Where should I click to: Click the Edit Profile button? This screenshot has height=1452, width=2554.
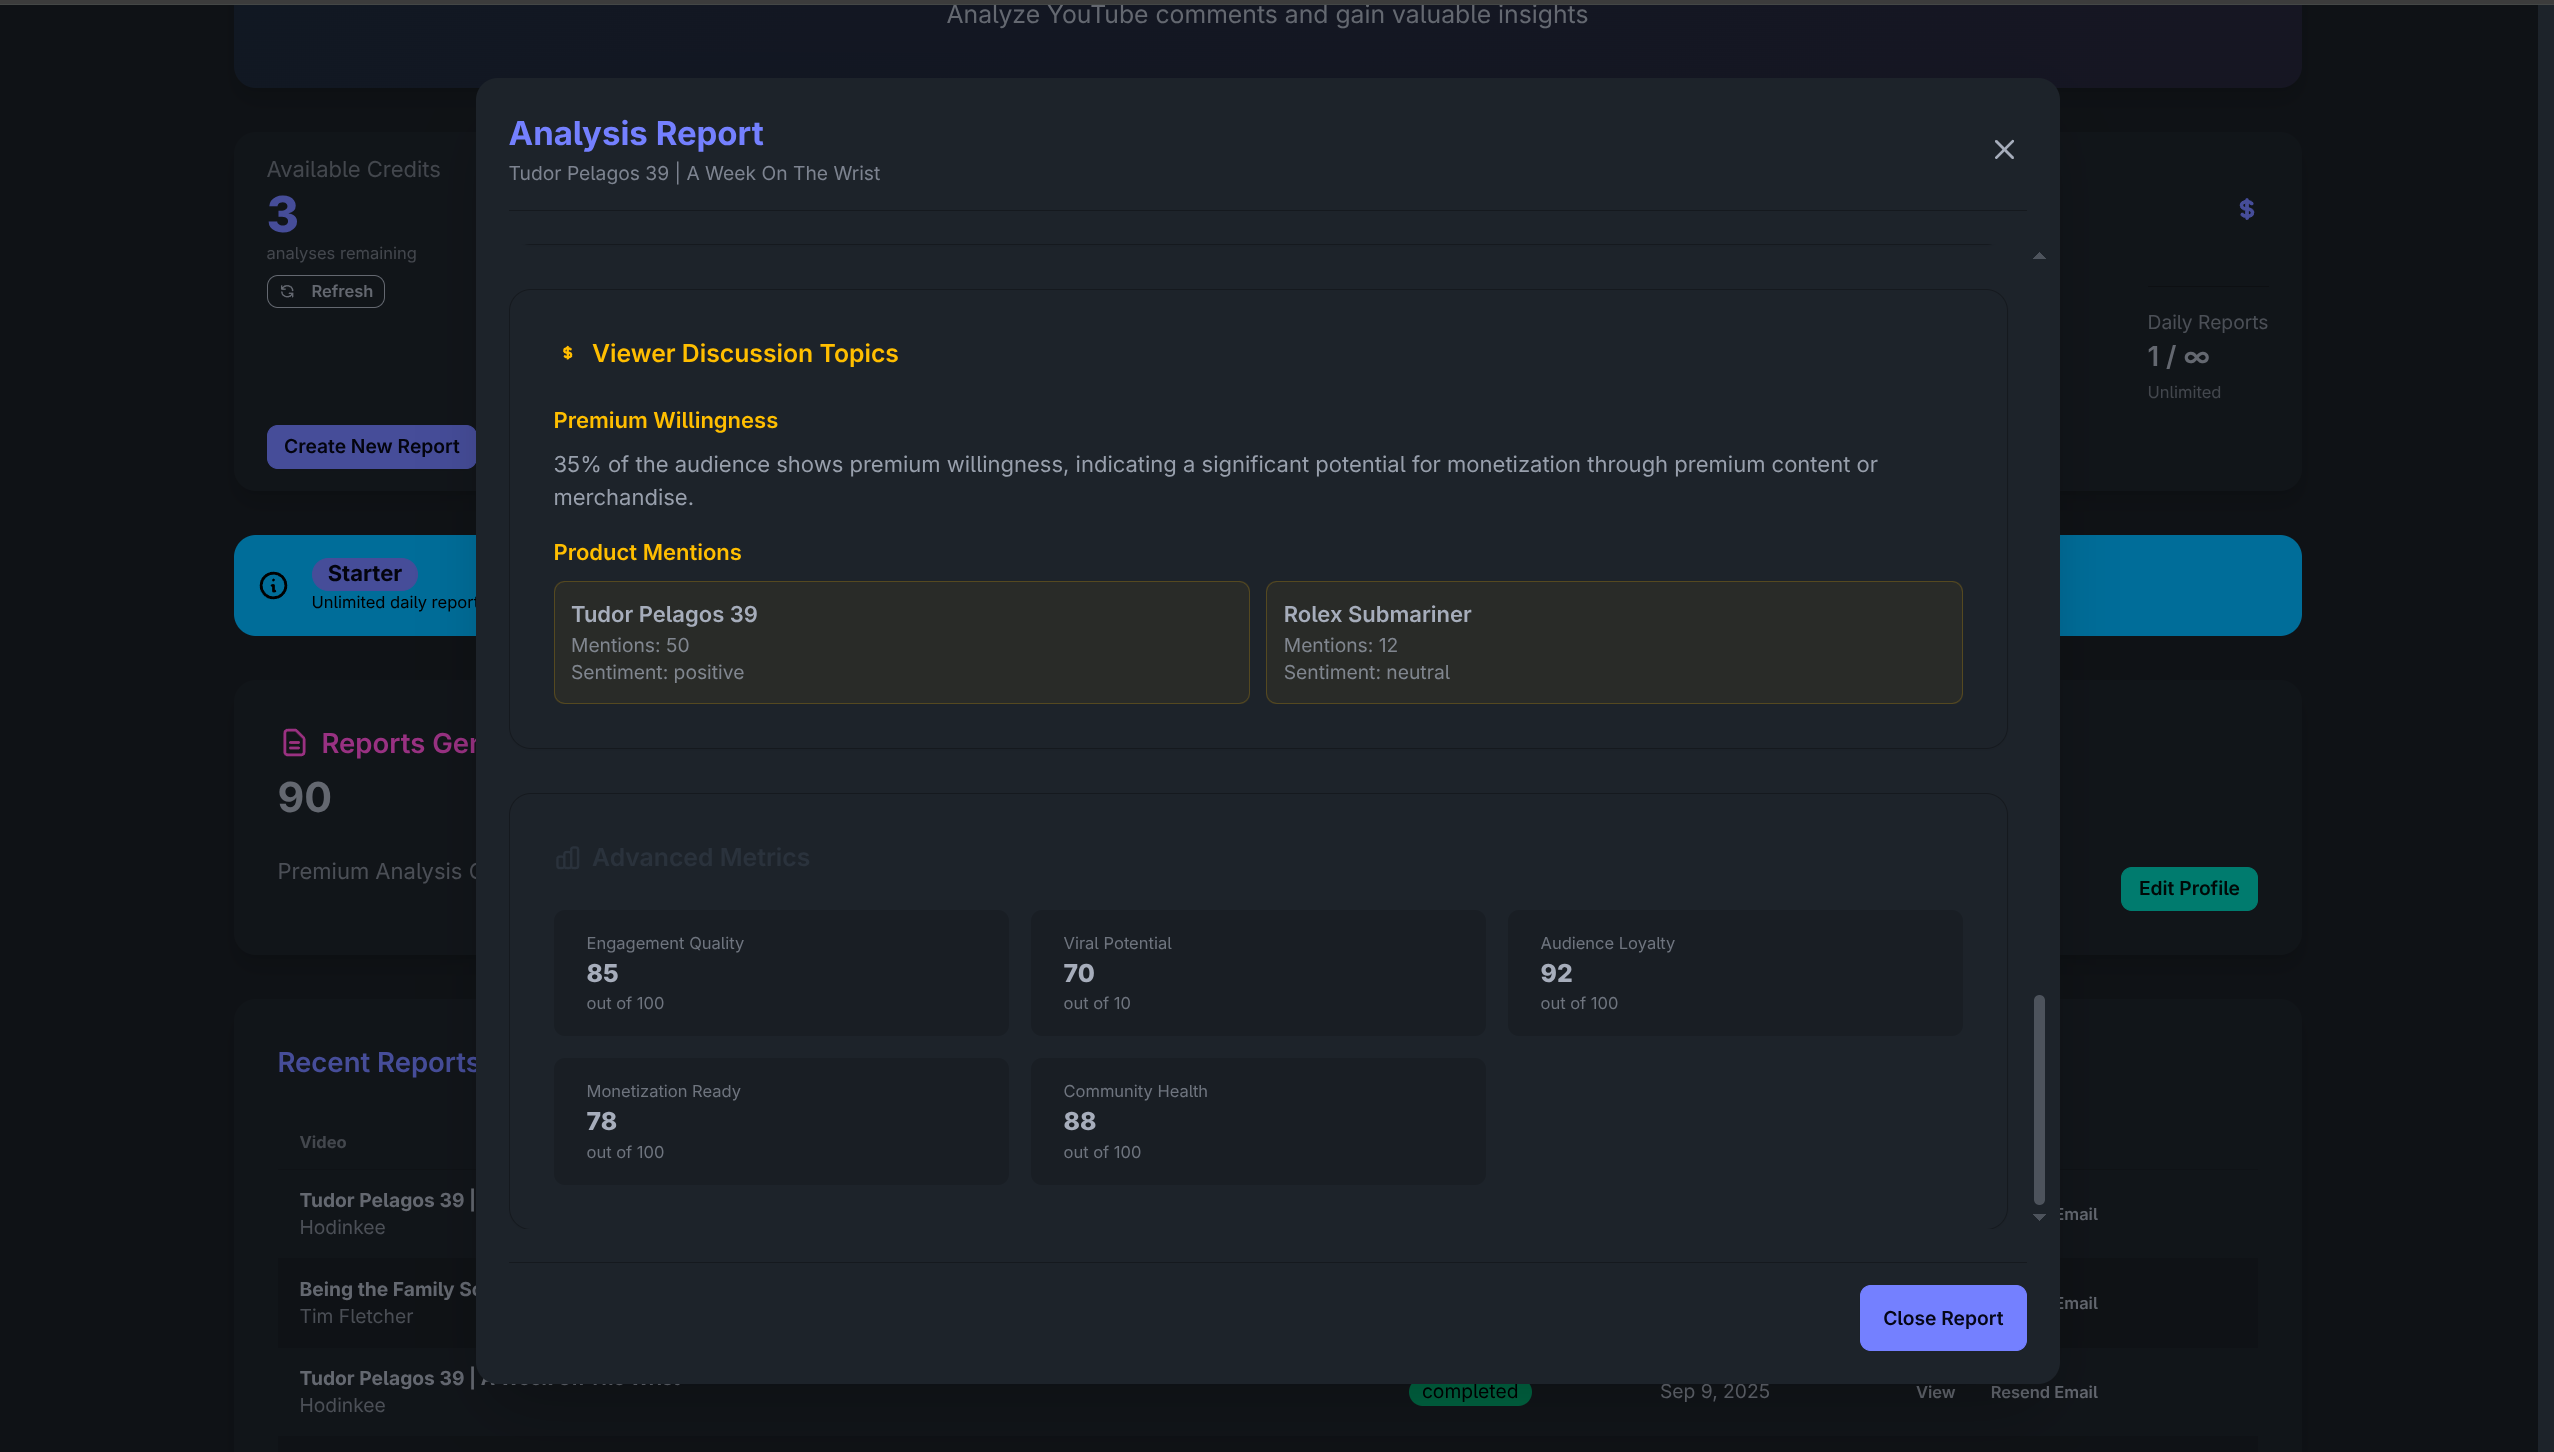pos(2188,888)
